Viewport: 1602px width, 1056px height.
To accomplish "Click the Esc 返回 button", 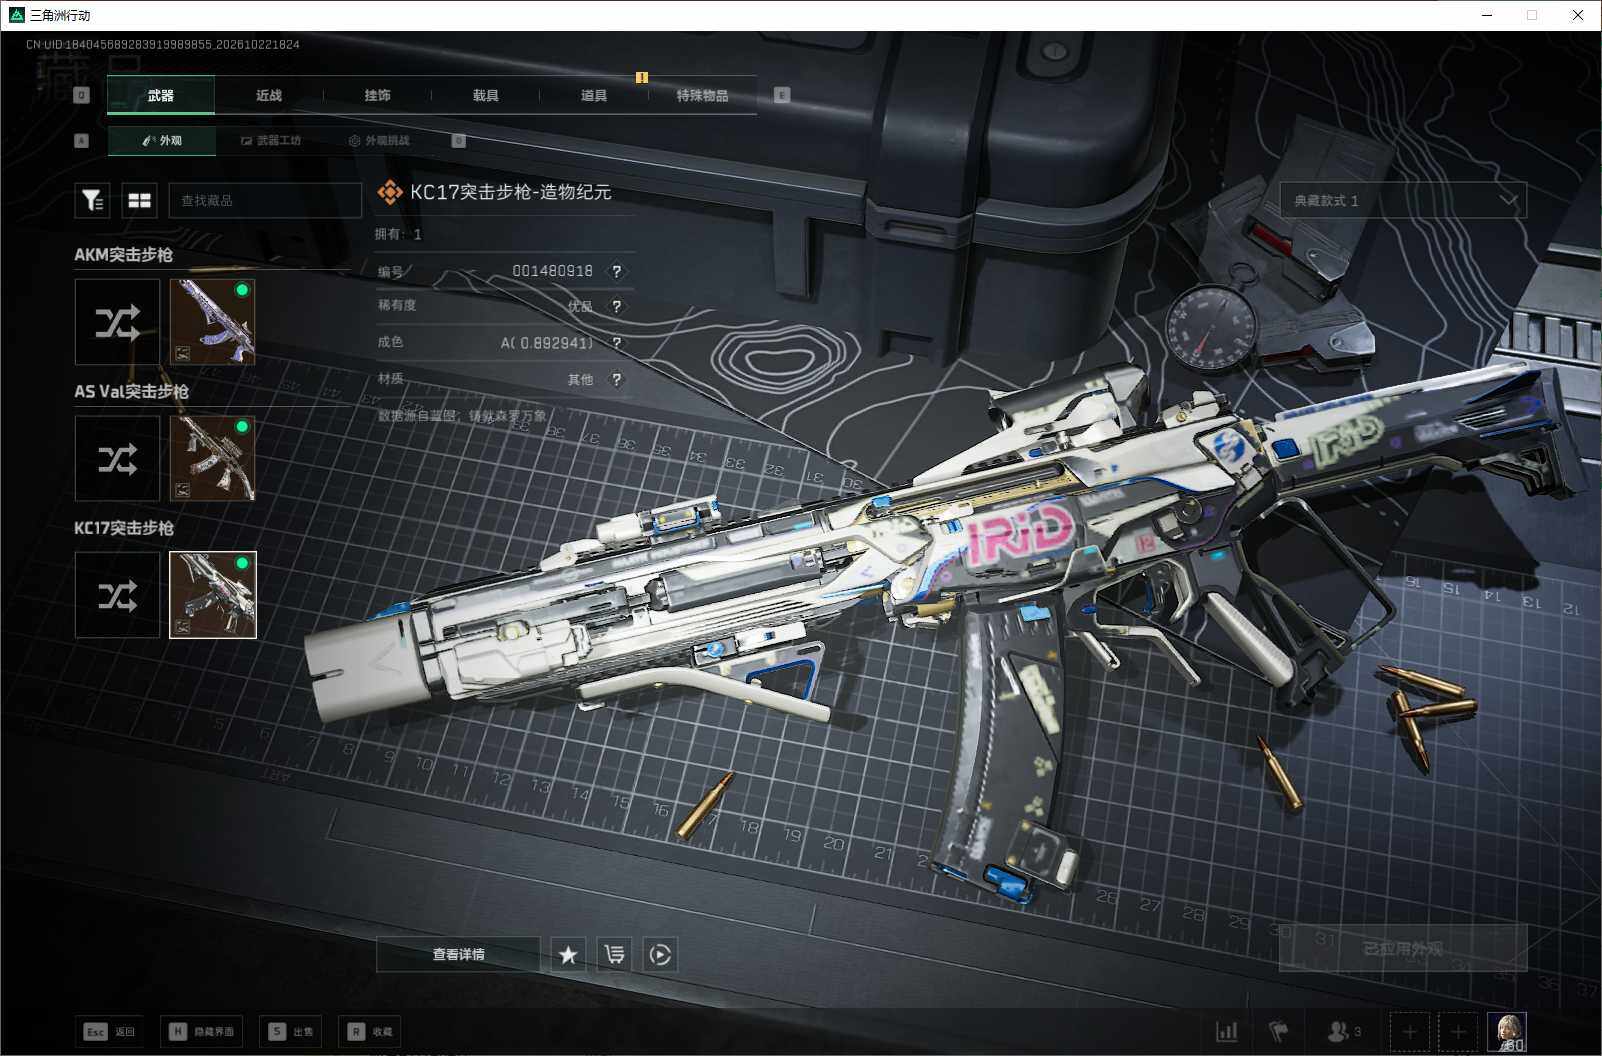I will click(110, 1031).
